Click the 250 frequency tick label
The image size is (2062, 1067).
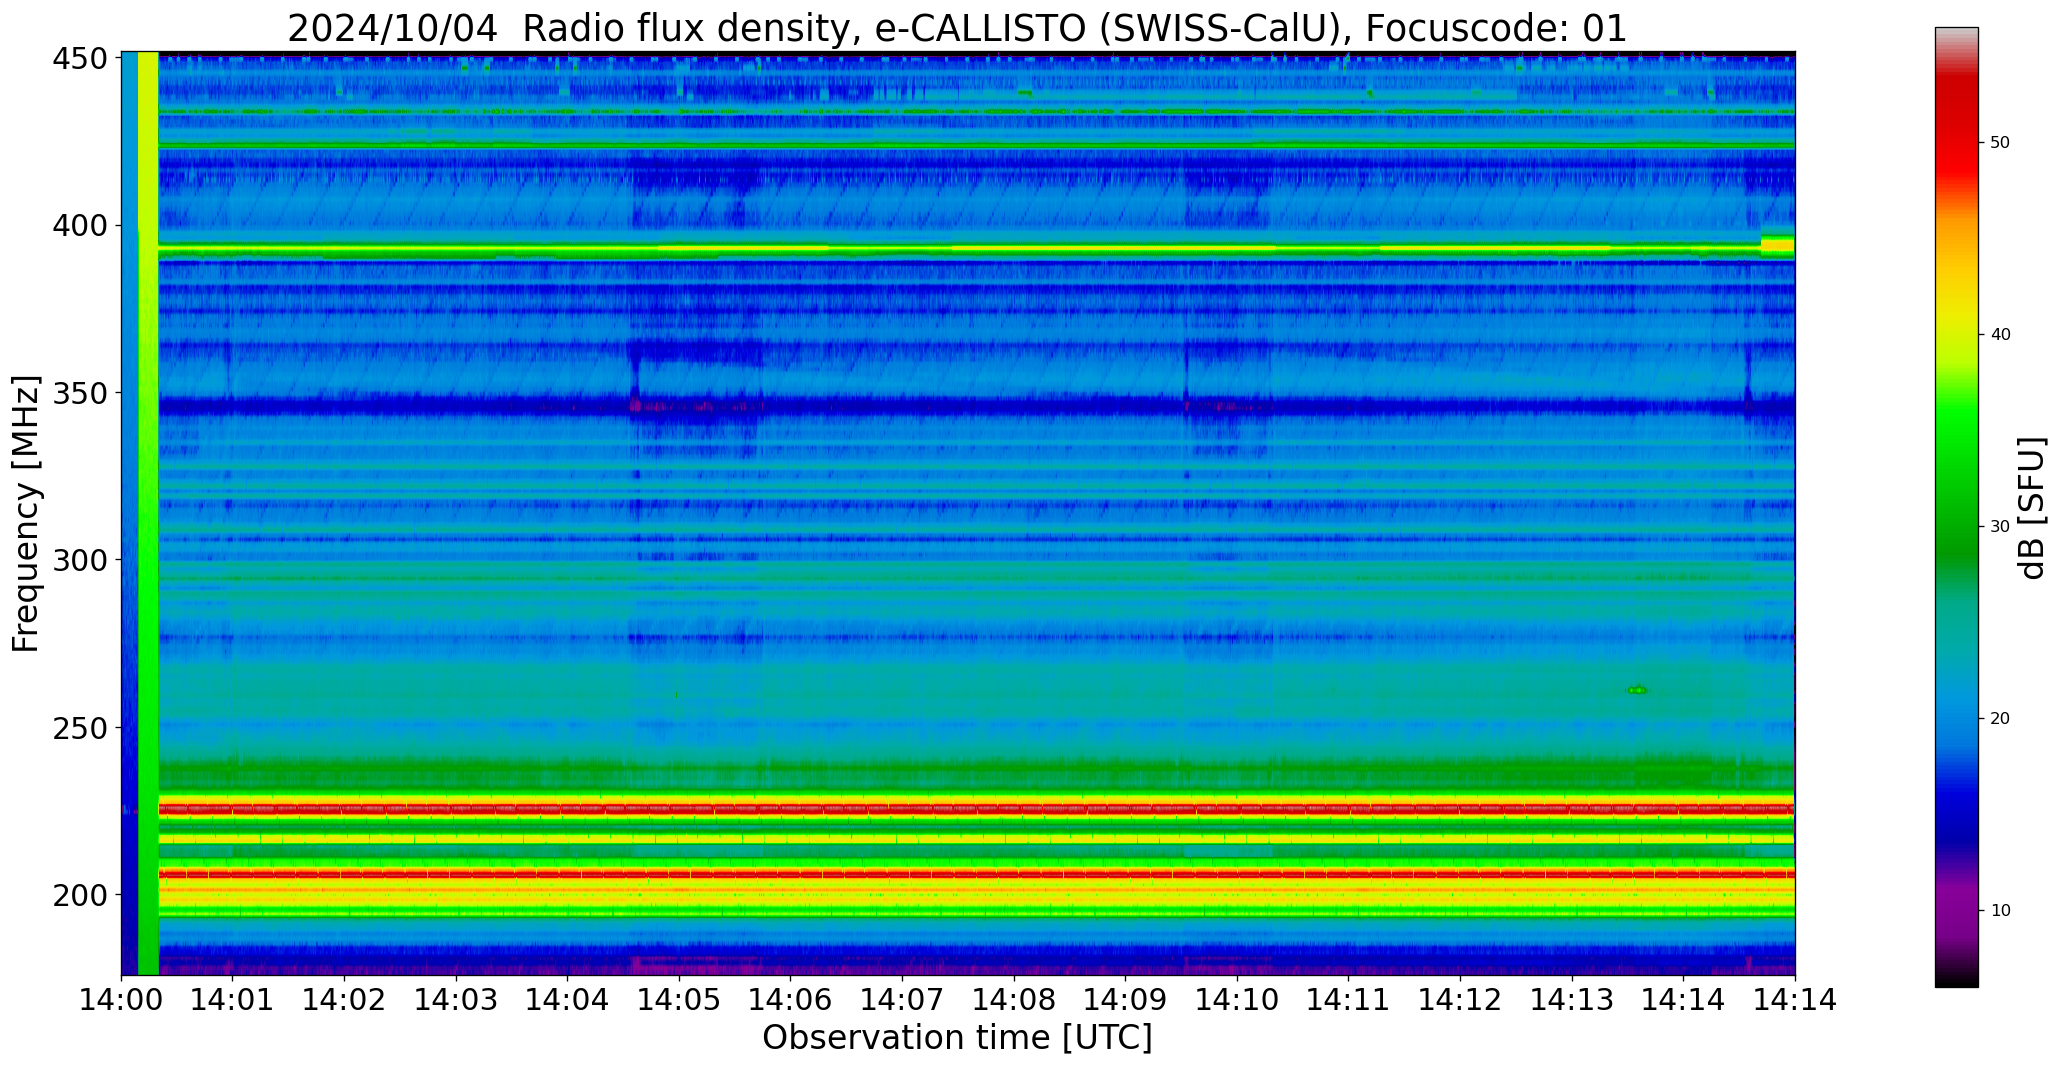tap(79, 728)
